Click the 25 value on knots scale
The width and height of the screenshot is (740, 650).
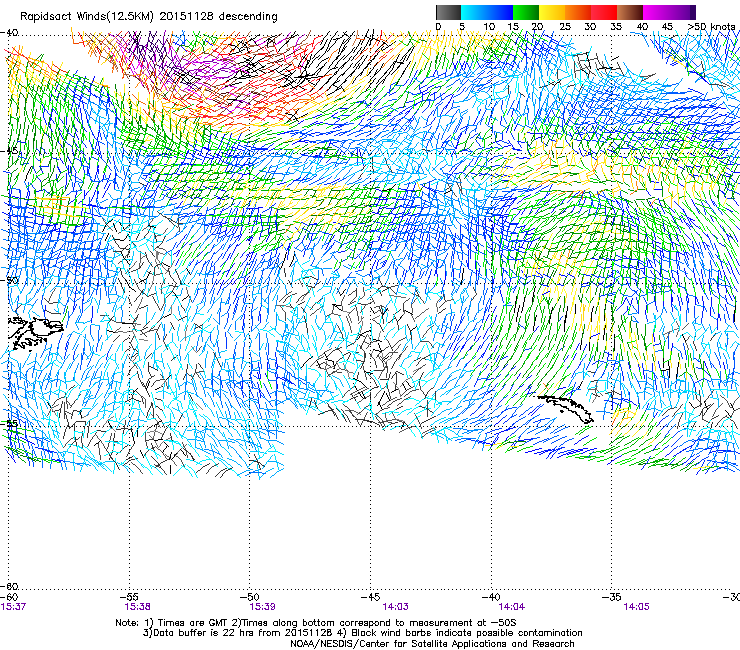[564, 27]
